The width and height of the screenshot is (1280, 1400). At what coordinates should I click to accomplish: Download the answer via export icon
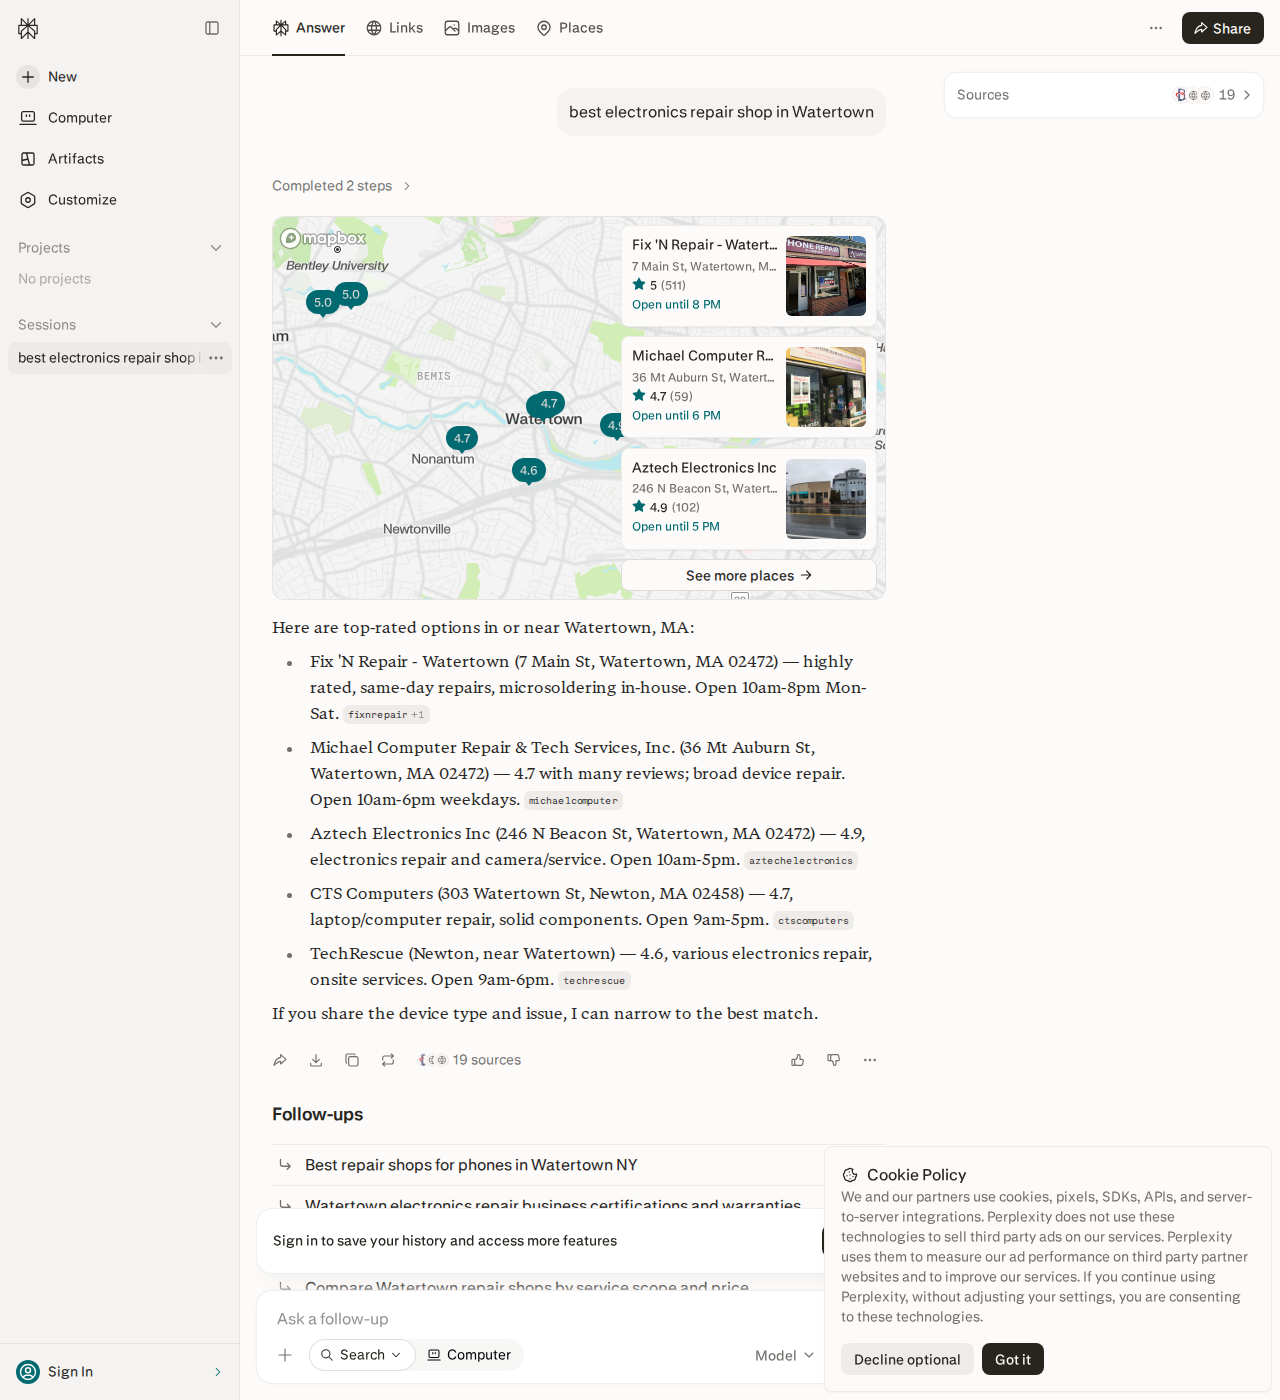tap(316, 1060)
